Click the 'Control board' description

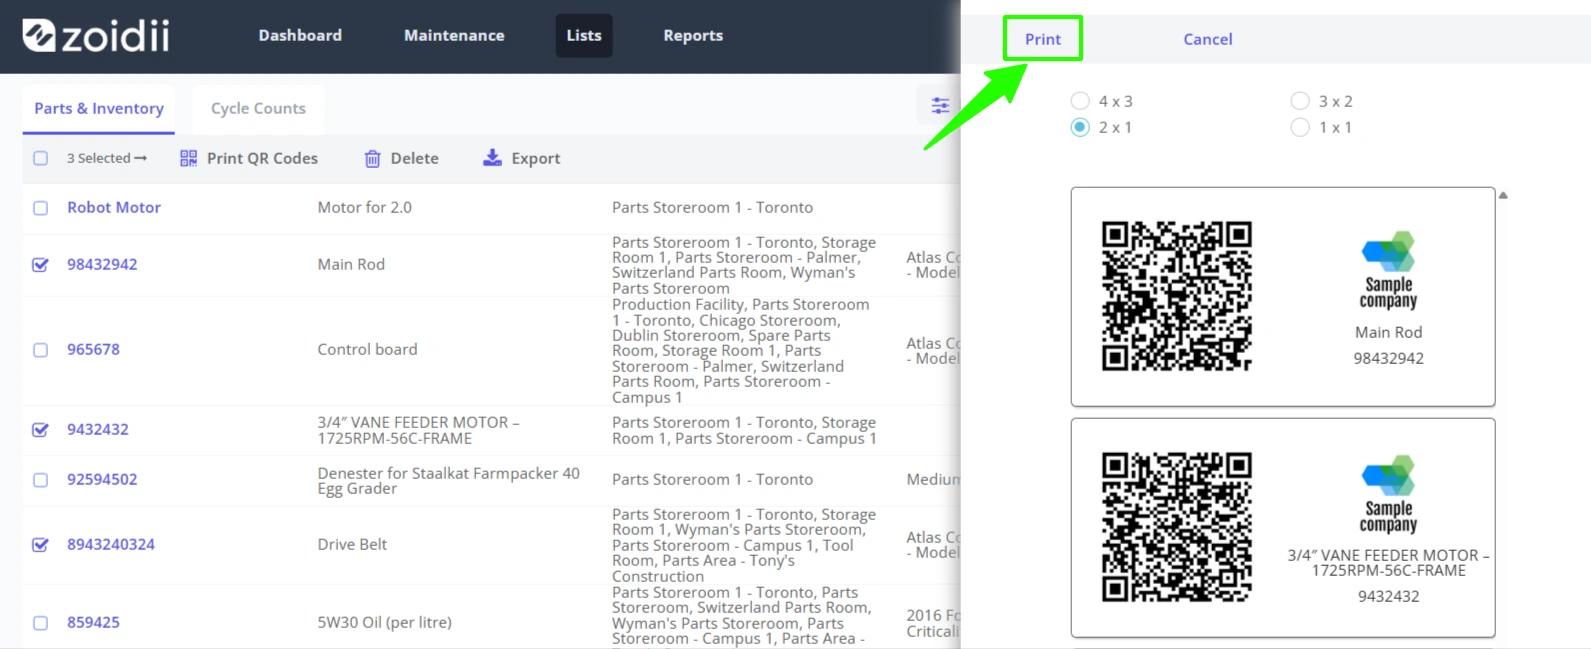coord(367,349)
